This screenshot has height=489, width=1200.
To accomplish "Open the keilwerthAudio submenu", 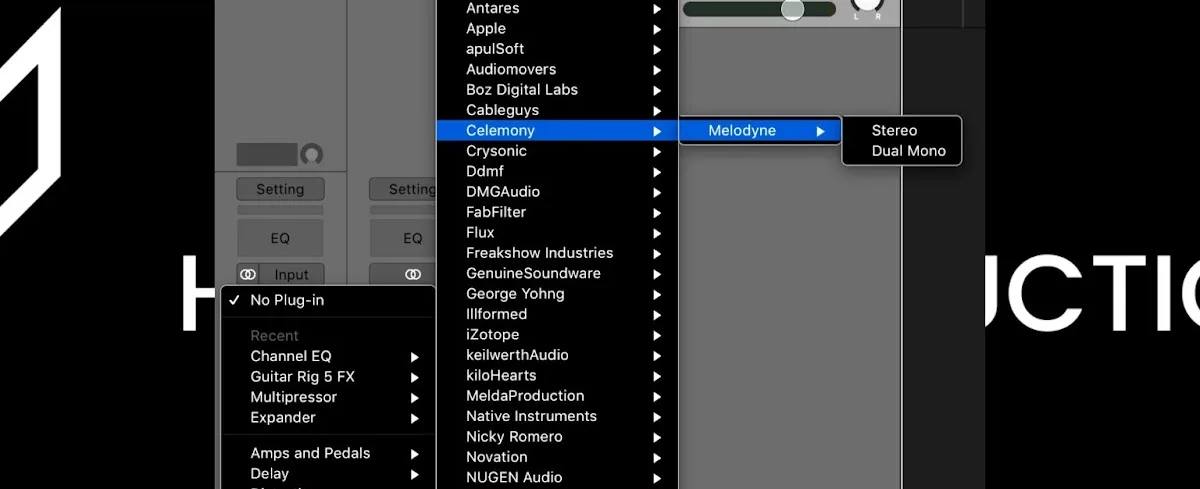I will click(x=557, y=355).
